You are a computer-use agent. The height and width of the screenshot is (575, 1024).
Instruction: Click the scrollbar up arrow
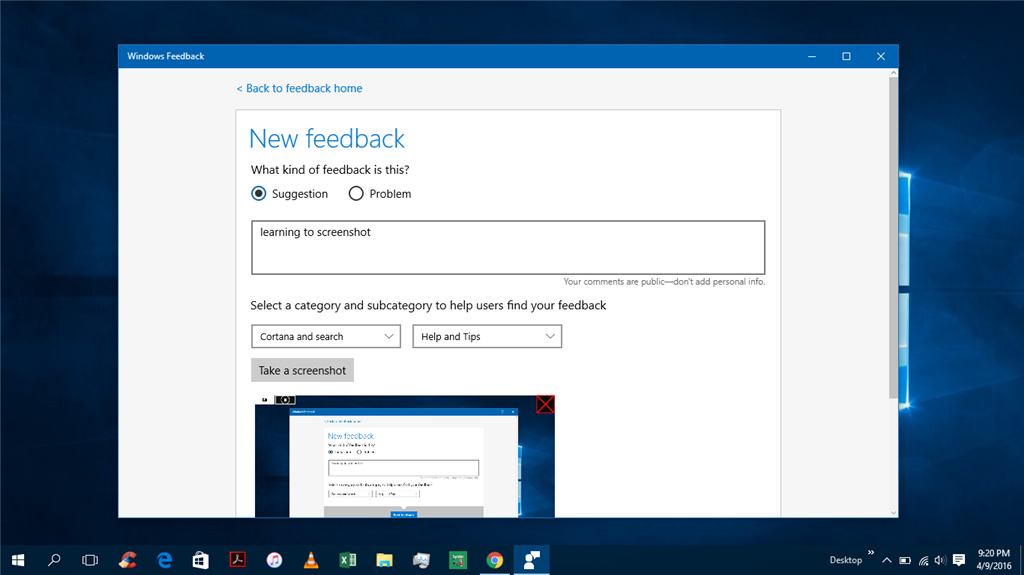pos(893,73)
